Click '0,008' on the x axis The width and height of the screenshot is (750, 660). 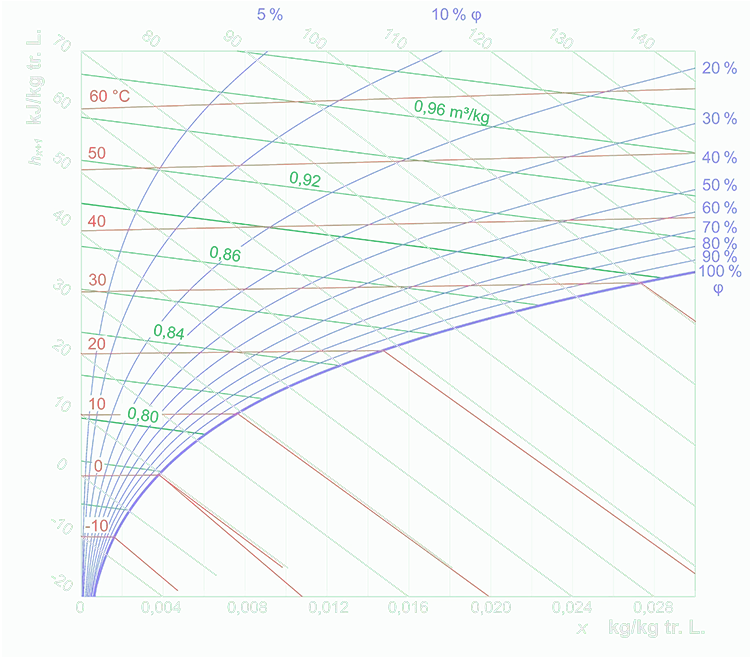[x=247, y=607]
